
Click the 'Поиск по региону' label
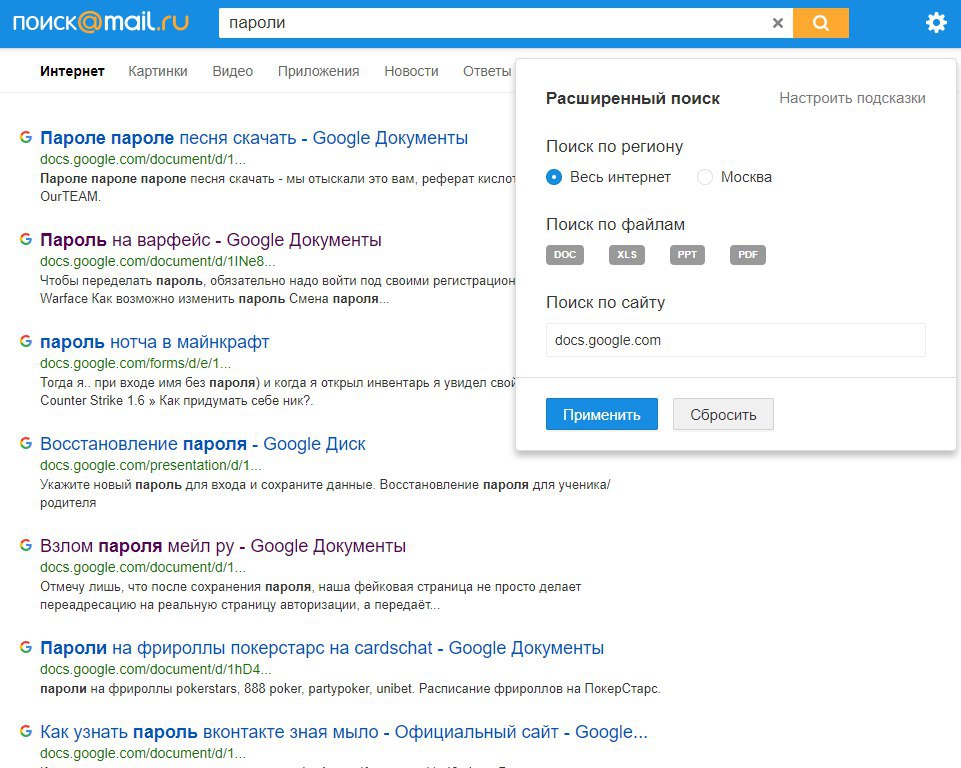pos(614,146)
